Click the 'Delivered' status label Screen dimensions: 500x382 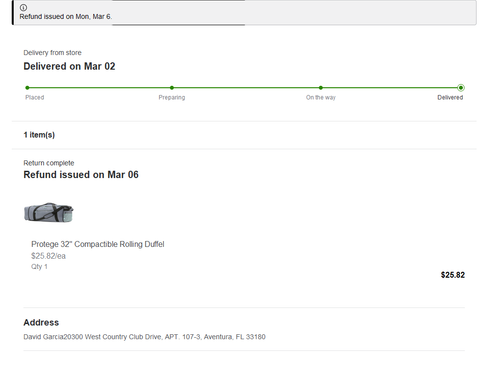coord(450,97)
